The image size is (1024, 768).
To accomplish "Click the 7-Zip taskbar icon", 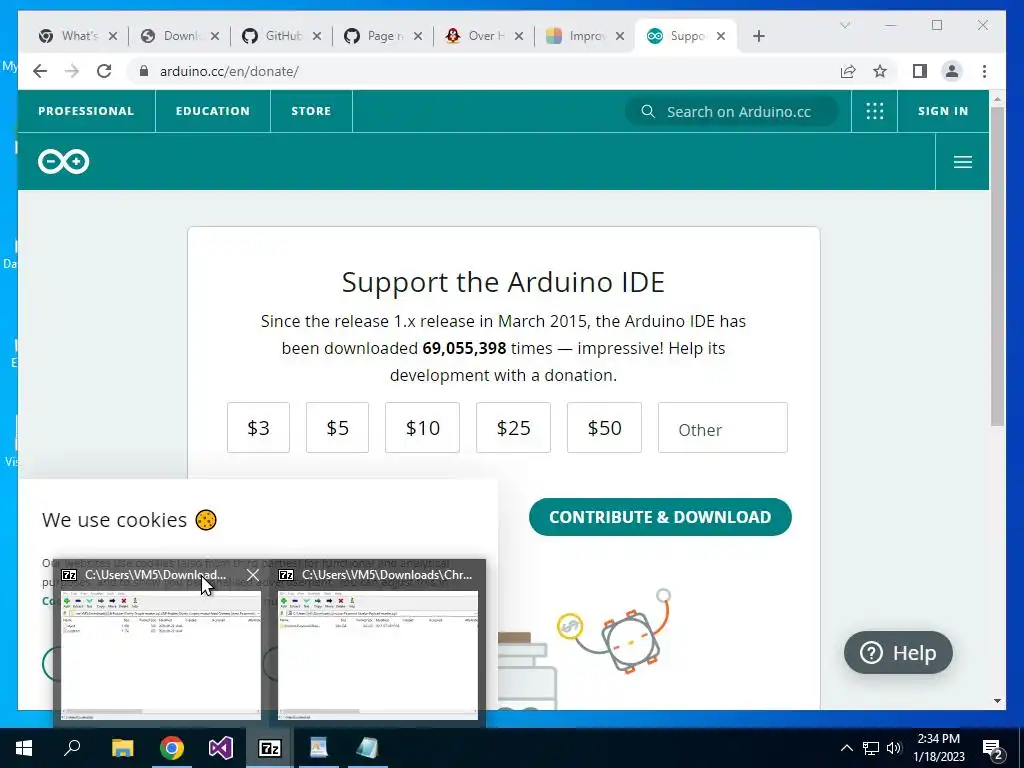I will (270, 748).
